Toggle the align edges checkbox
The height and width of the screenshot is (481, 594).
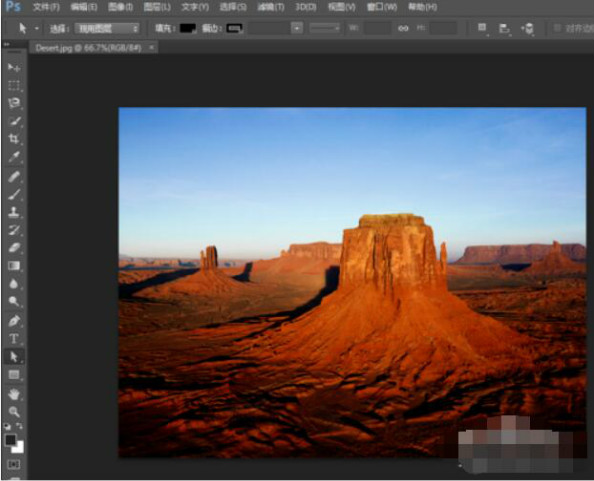[x=557, y=28]
